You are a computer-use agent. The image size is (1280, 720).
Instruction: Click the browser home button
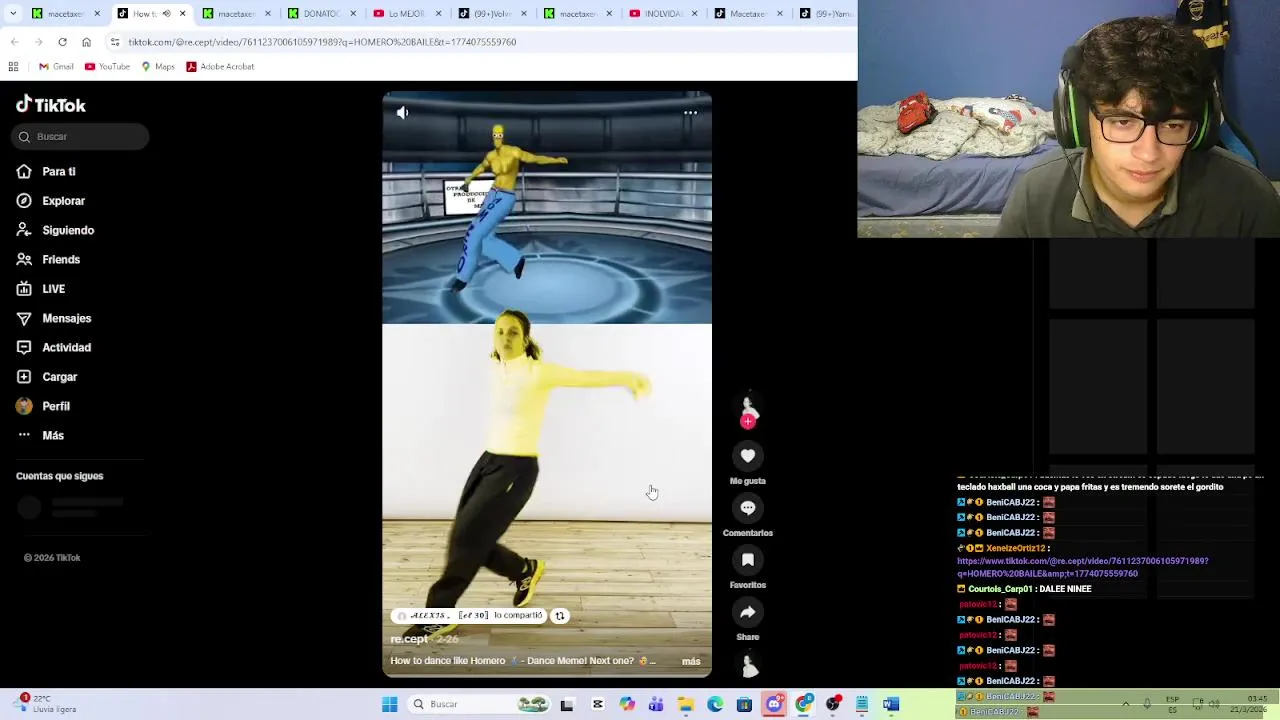pyautogui.click(x=86, y=42)
